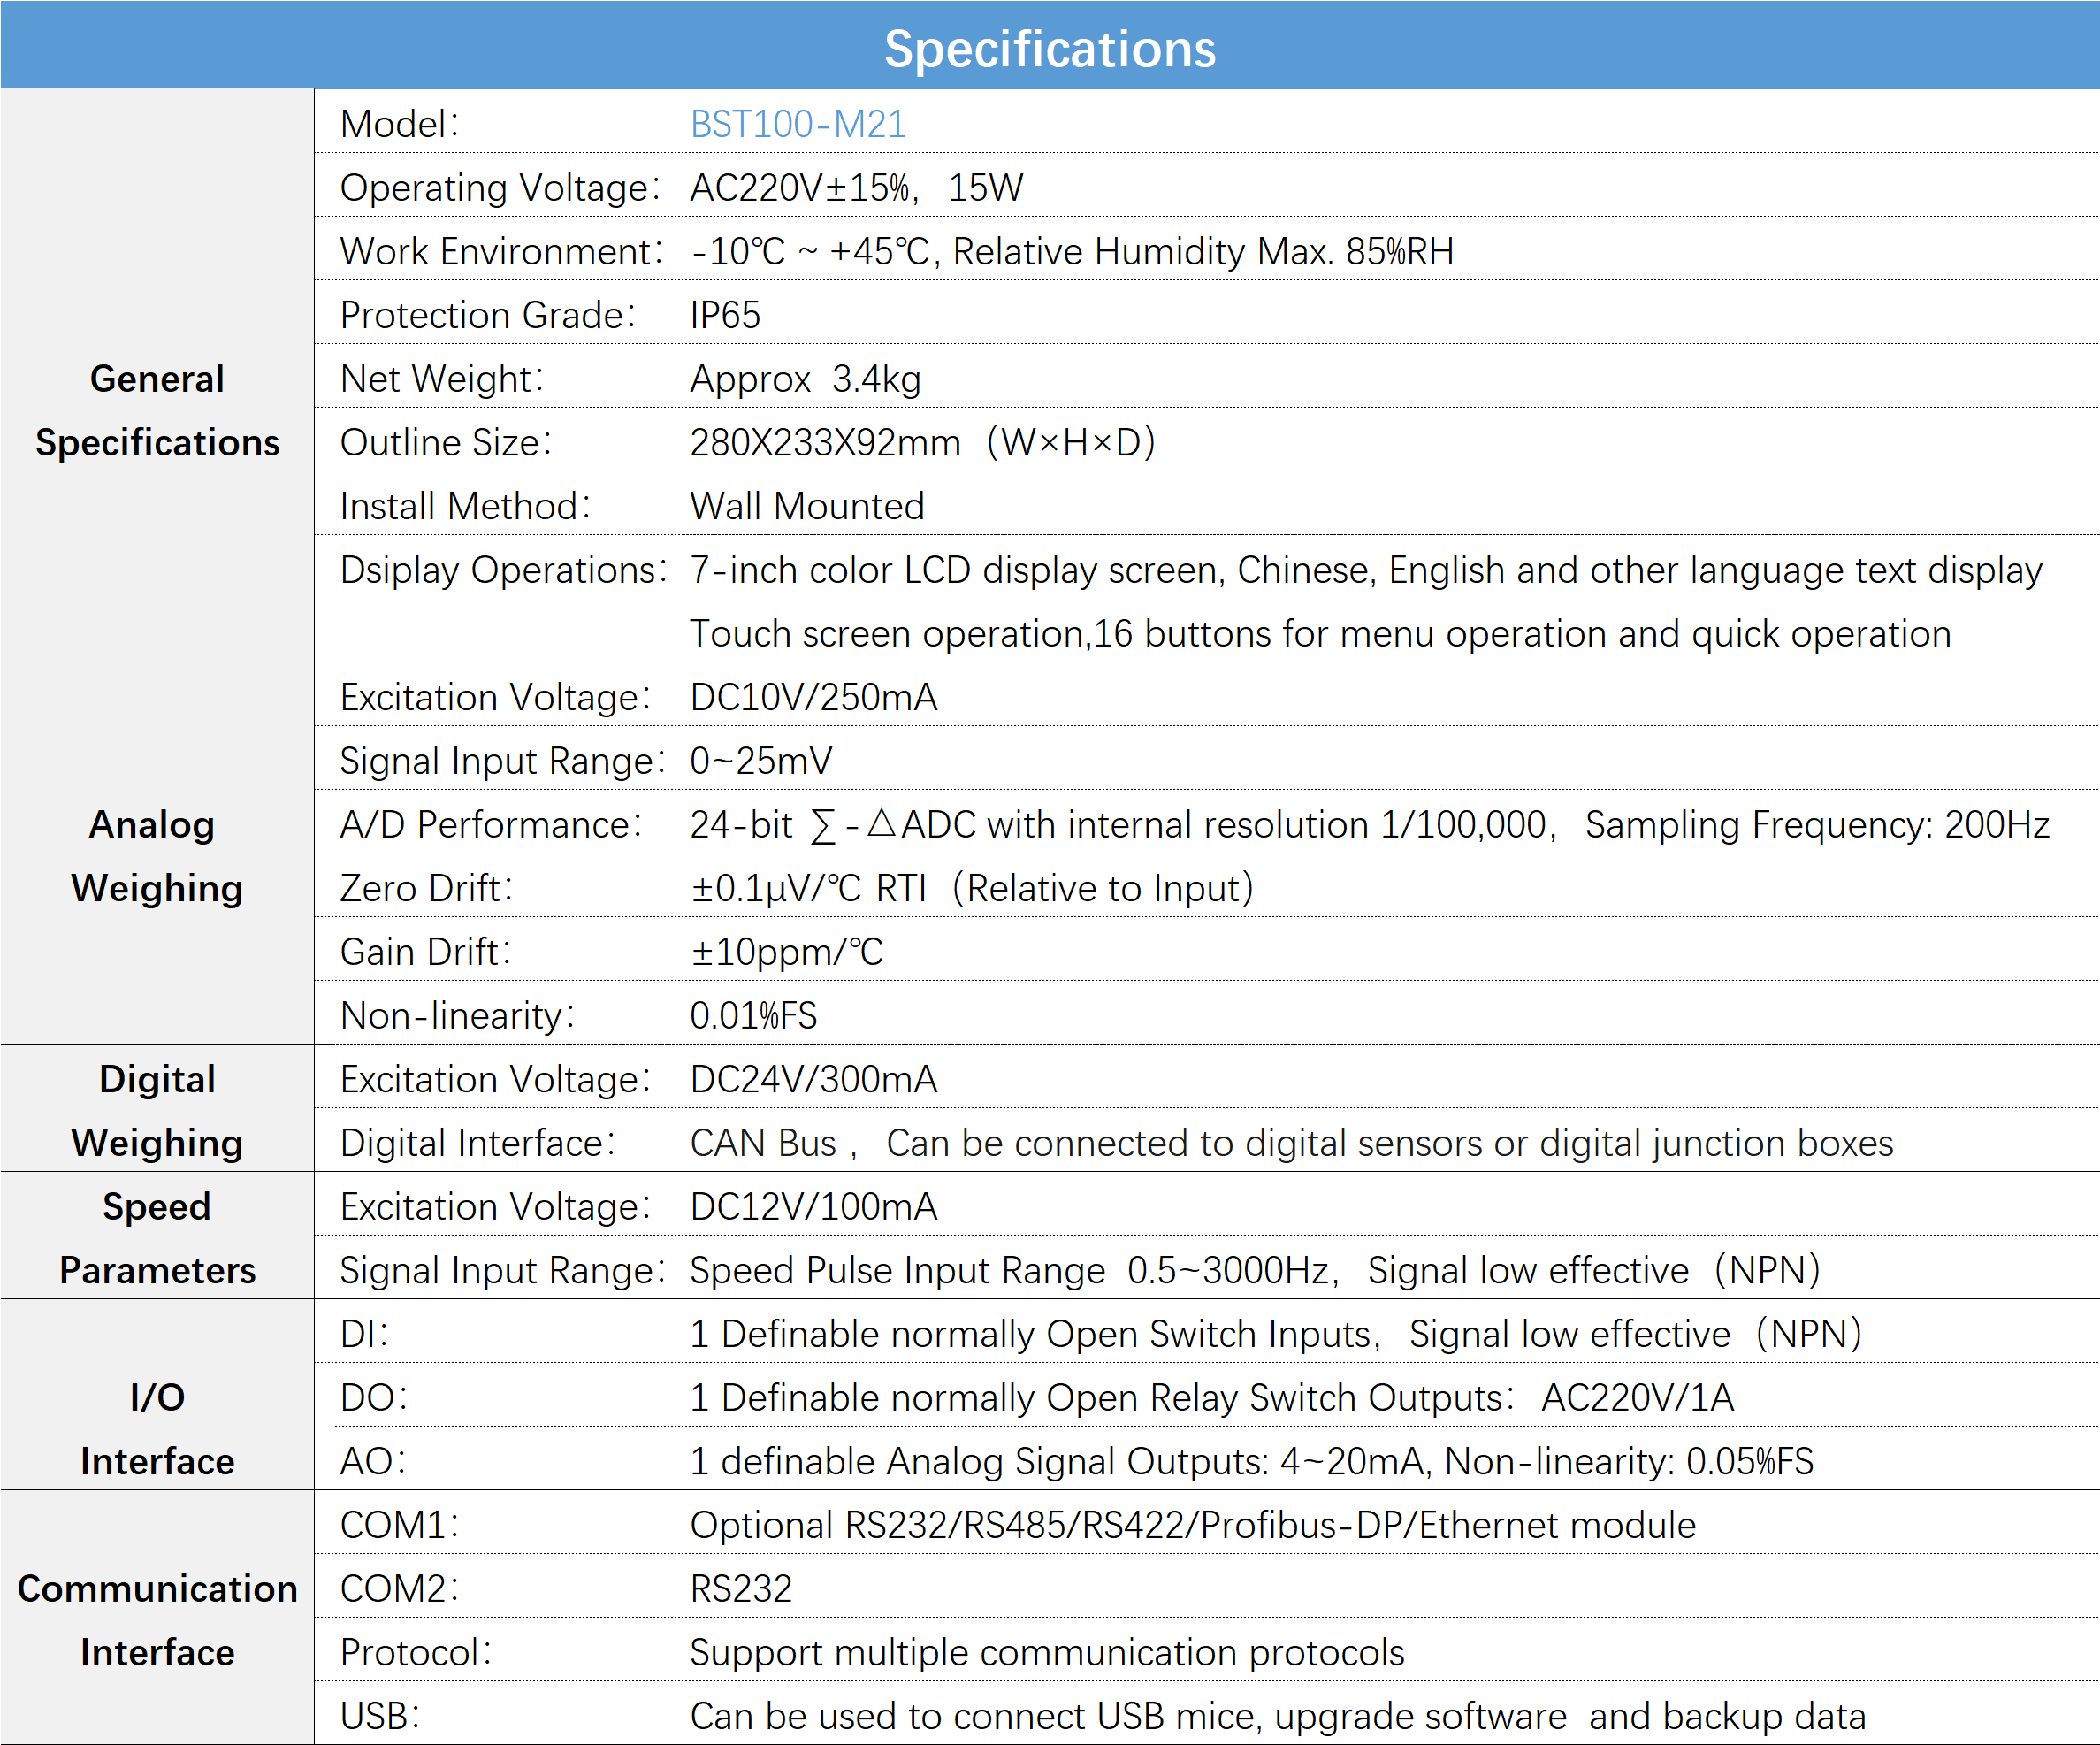Select the model number 'BST100-M21'
This screenshot has width=2100, height=1745.
tap(798, 124)
